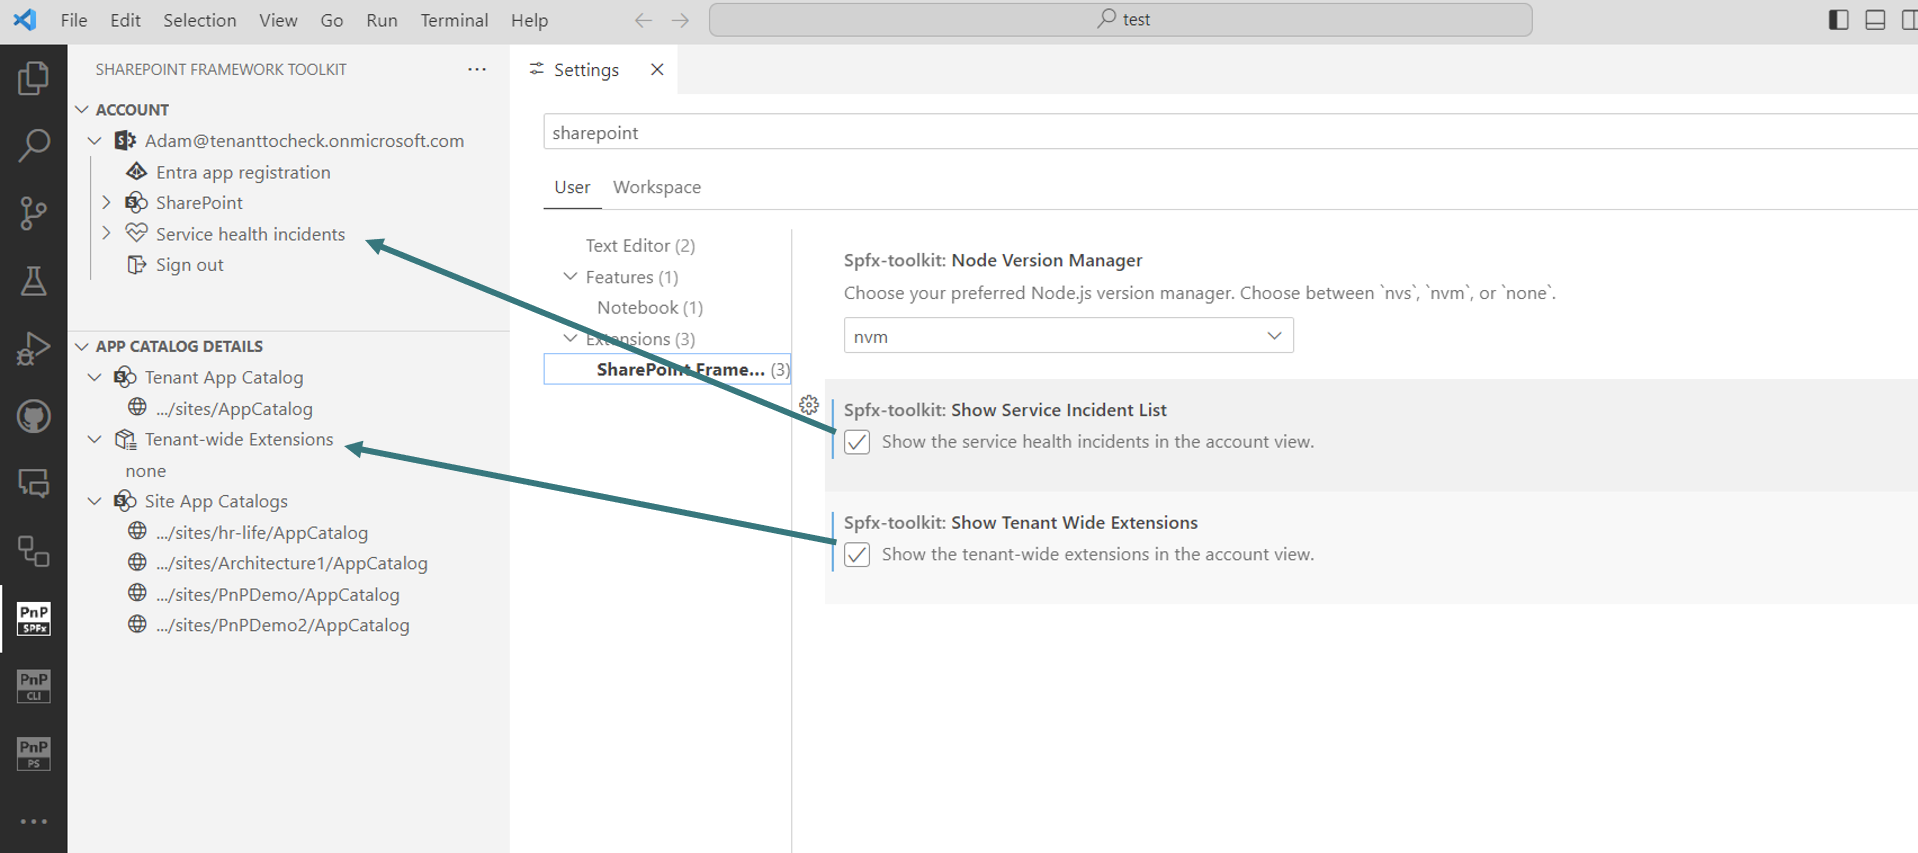Image resolution: width=1918 pixels, height=853 pixels.
Task: Click the Service health incidents heart icon
Action: pyautogui.click(x=136, y=233)
